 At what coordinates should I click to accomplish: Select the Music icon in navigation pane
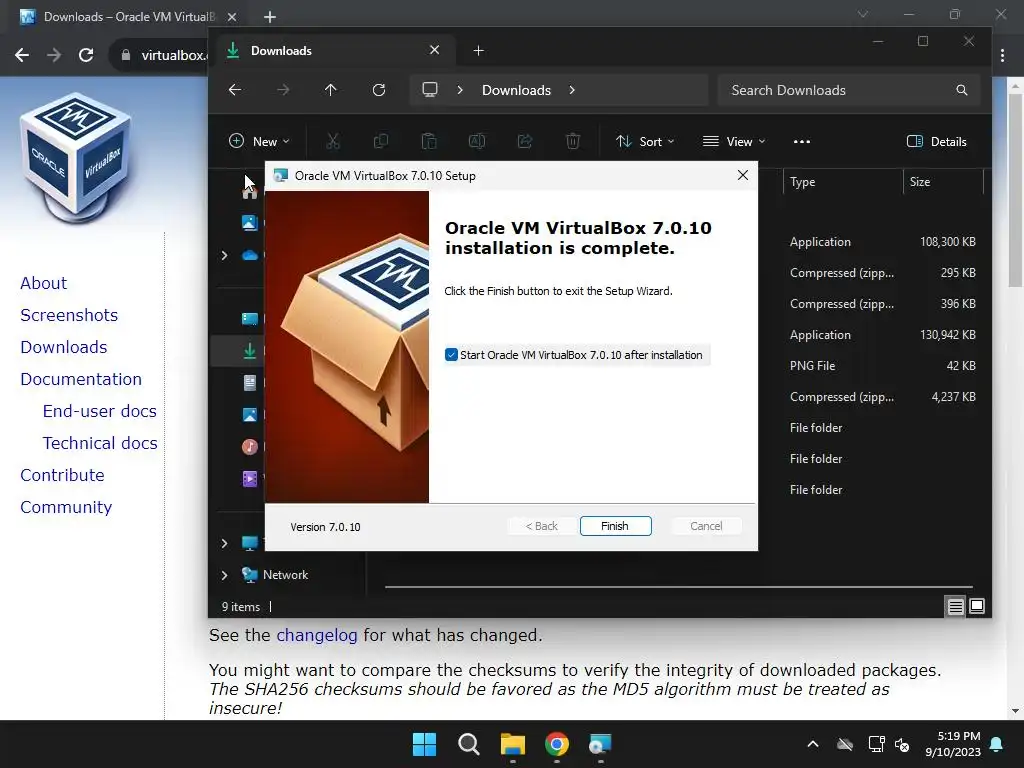coord(249,447)
